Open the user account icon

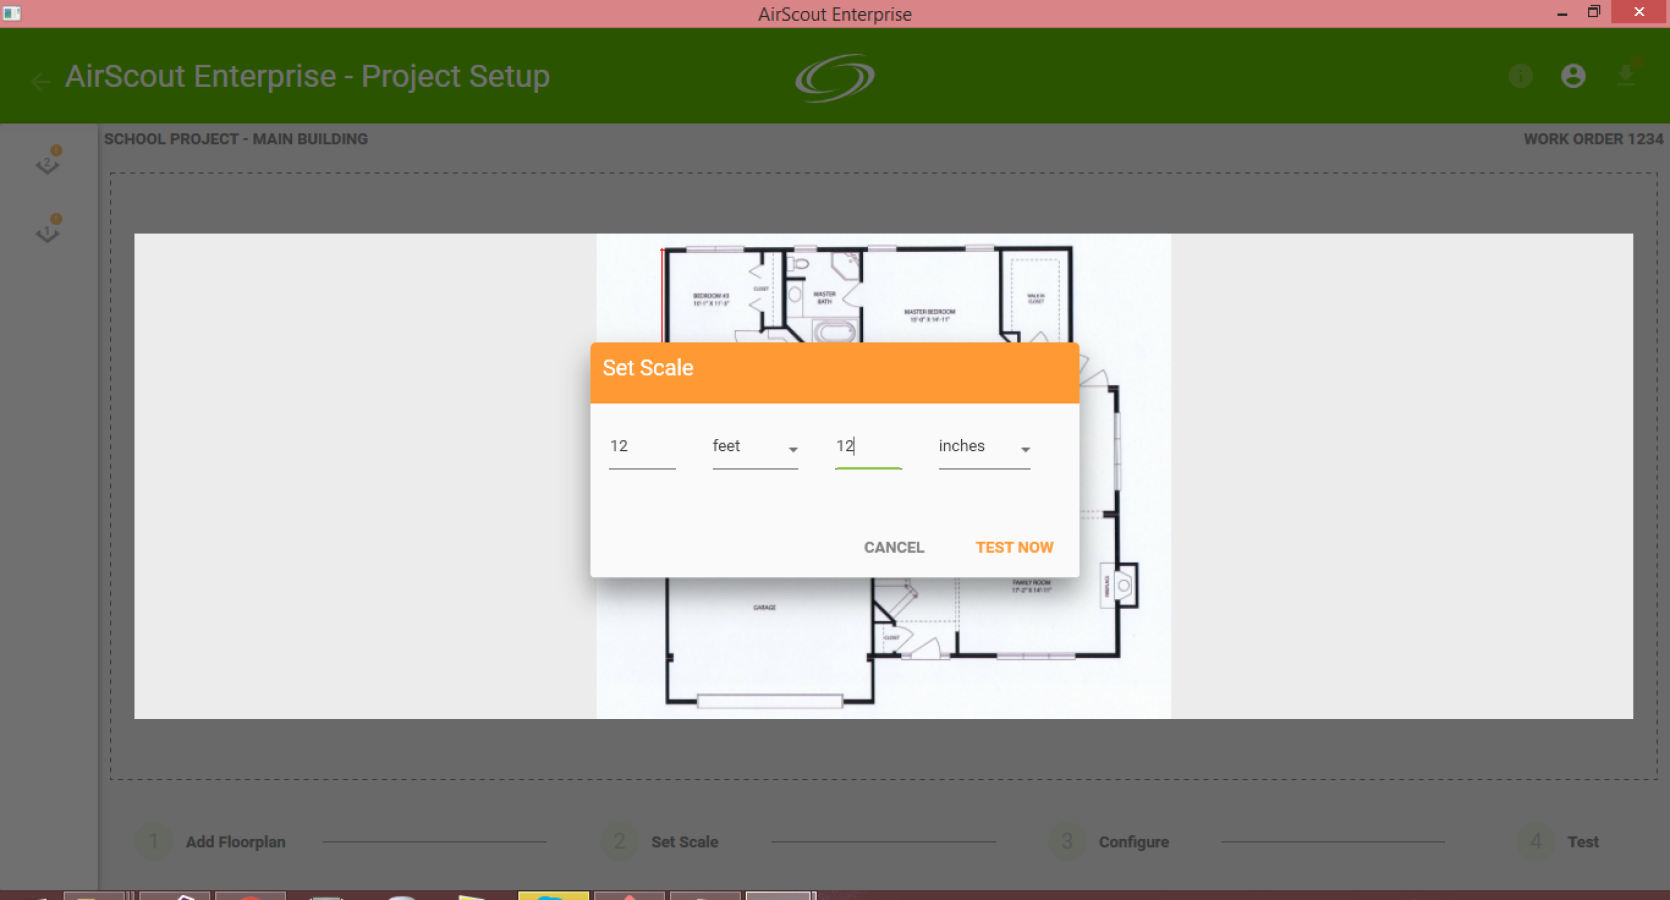[x=1573, y=76]
